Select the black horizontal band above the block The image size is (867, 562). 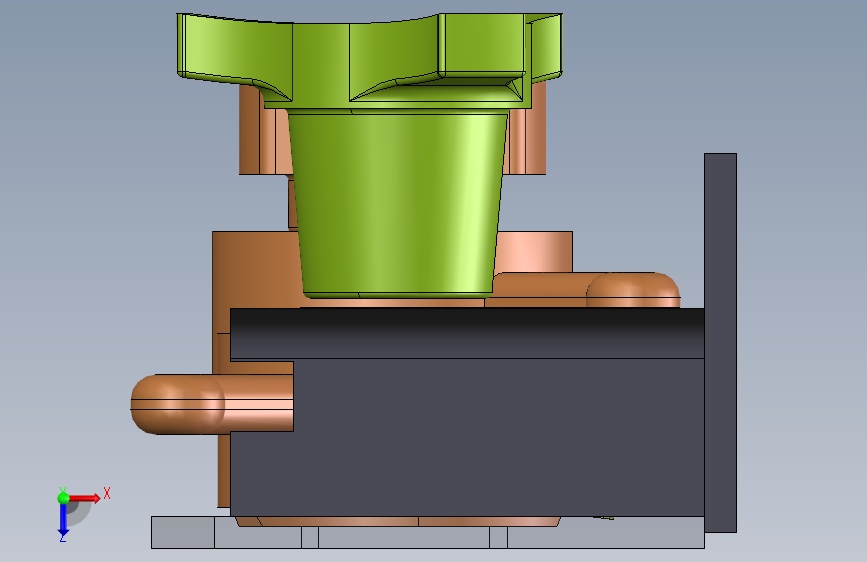coord(467,334)
